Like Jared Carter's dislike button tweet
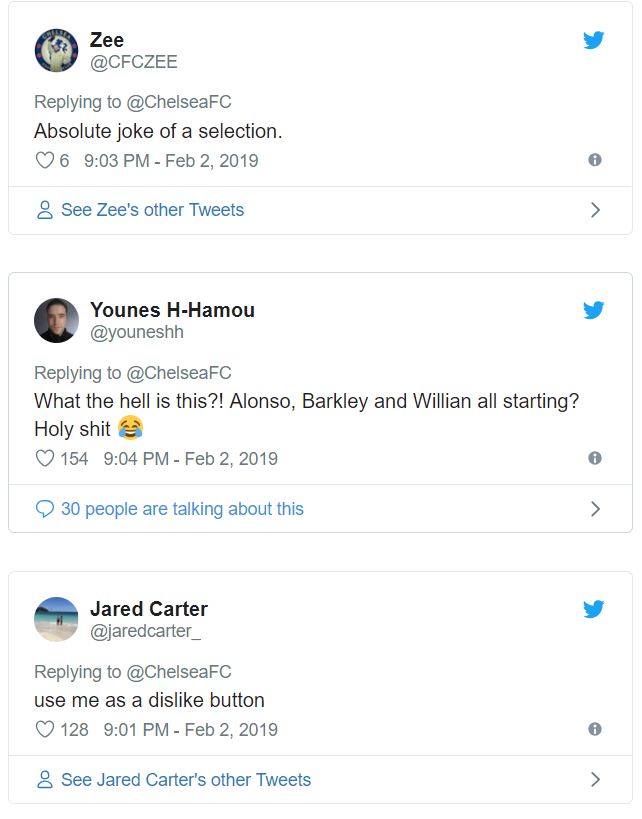 44,730
